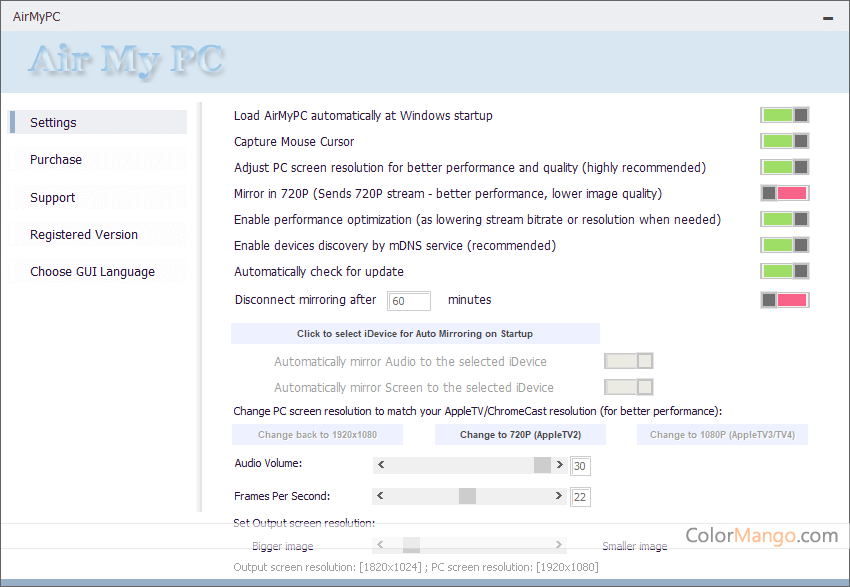Image resolution: width=850 pixels, height=587 pixels.
Task: Click Audio Volume left arrow
Action: [381, 465]
